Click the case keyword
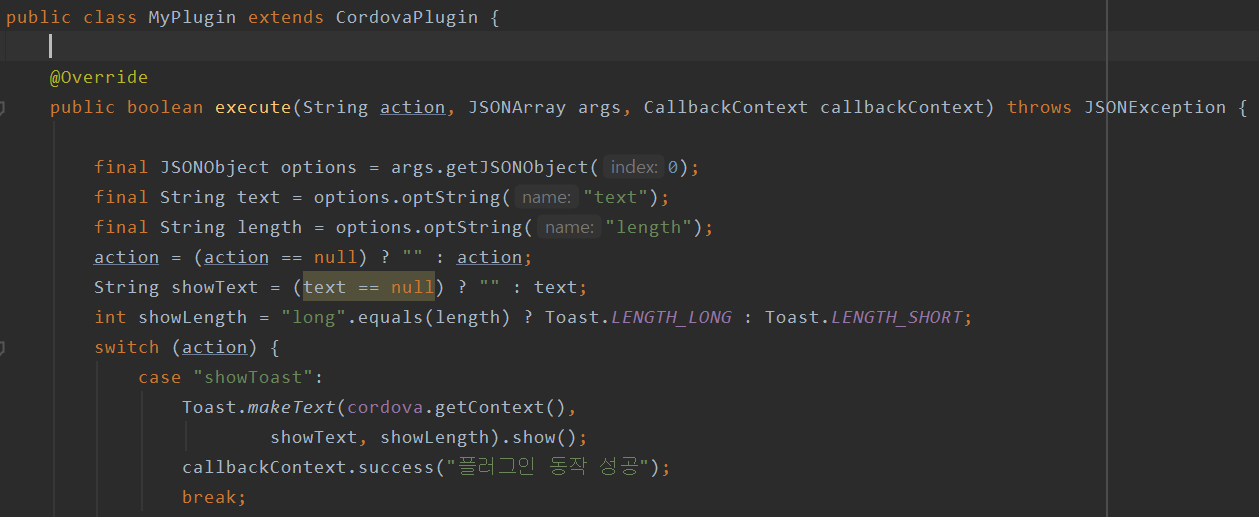1259x517 pixels. click(x=160, y=377)
